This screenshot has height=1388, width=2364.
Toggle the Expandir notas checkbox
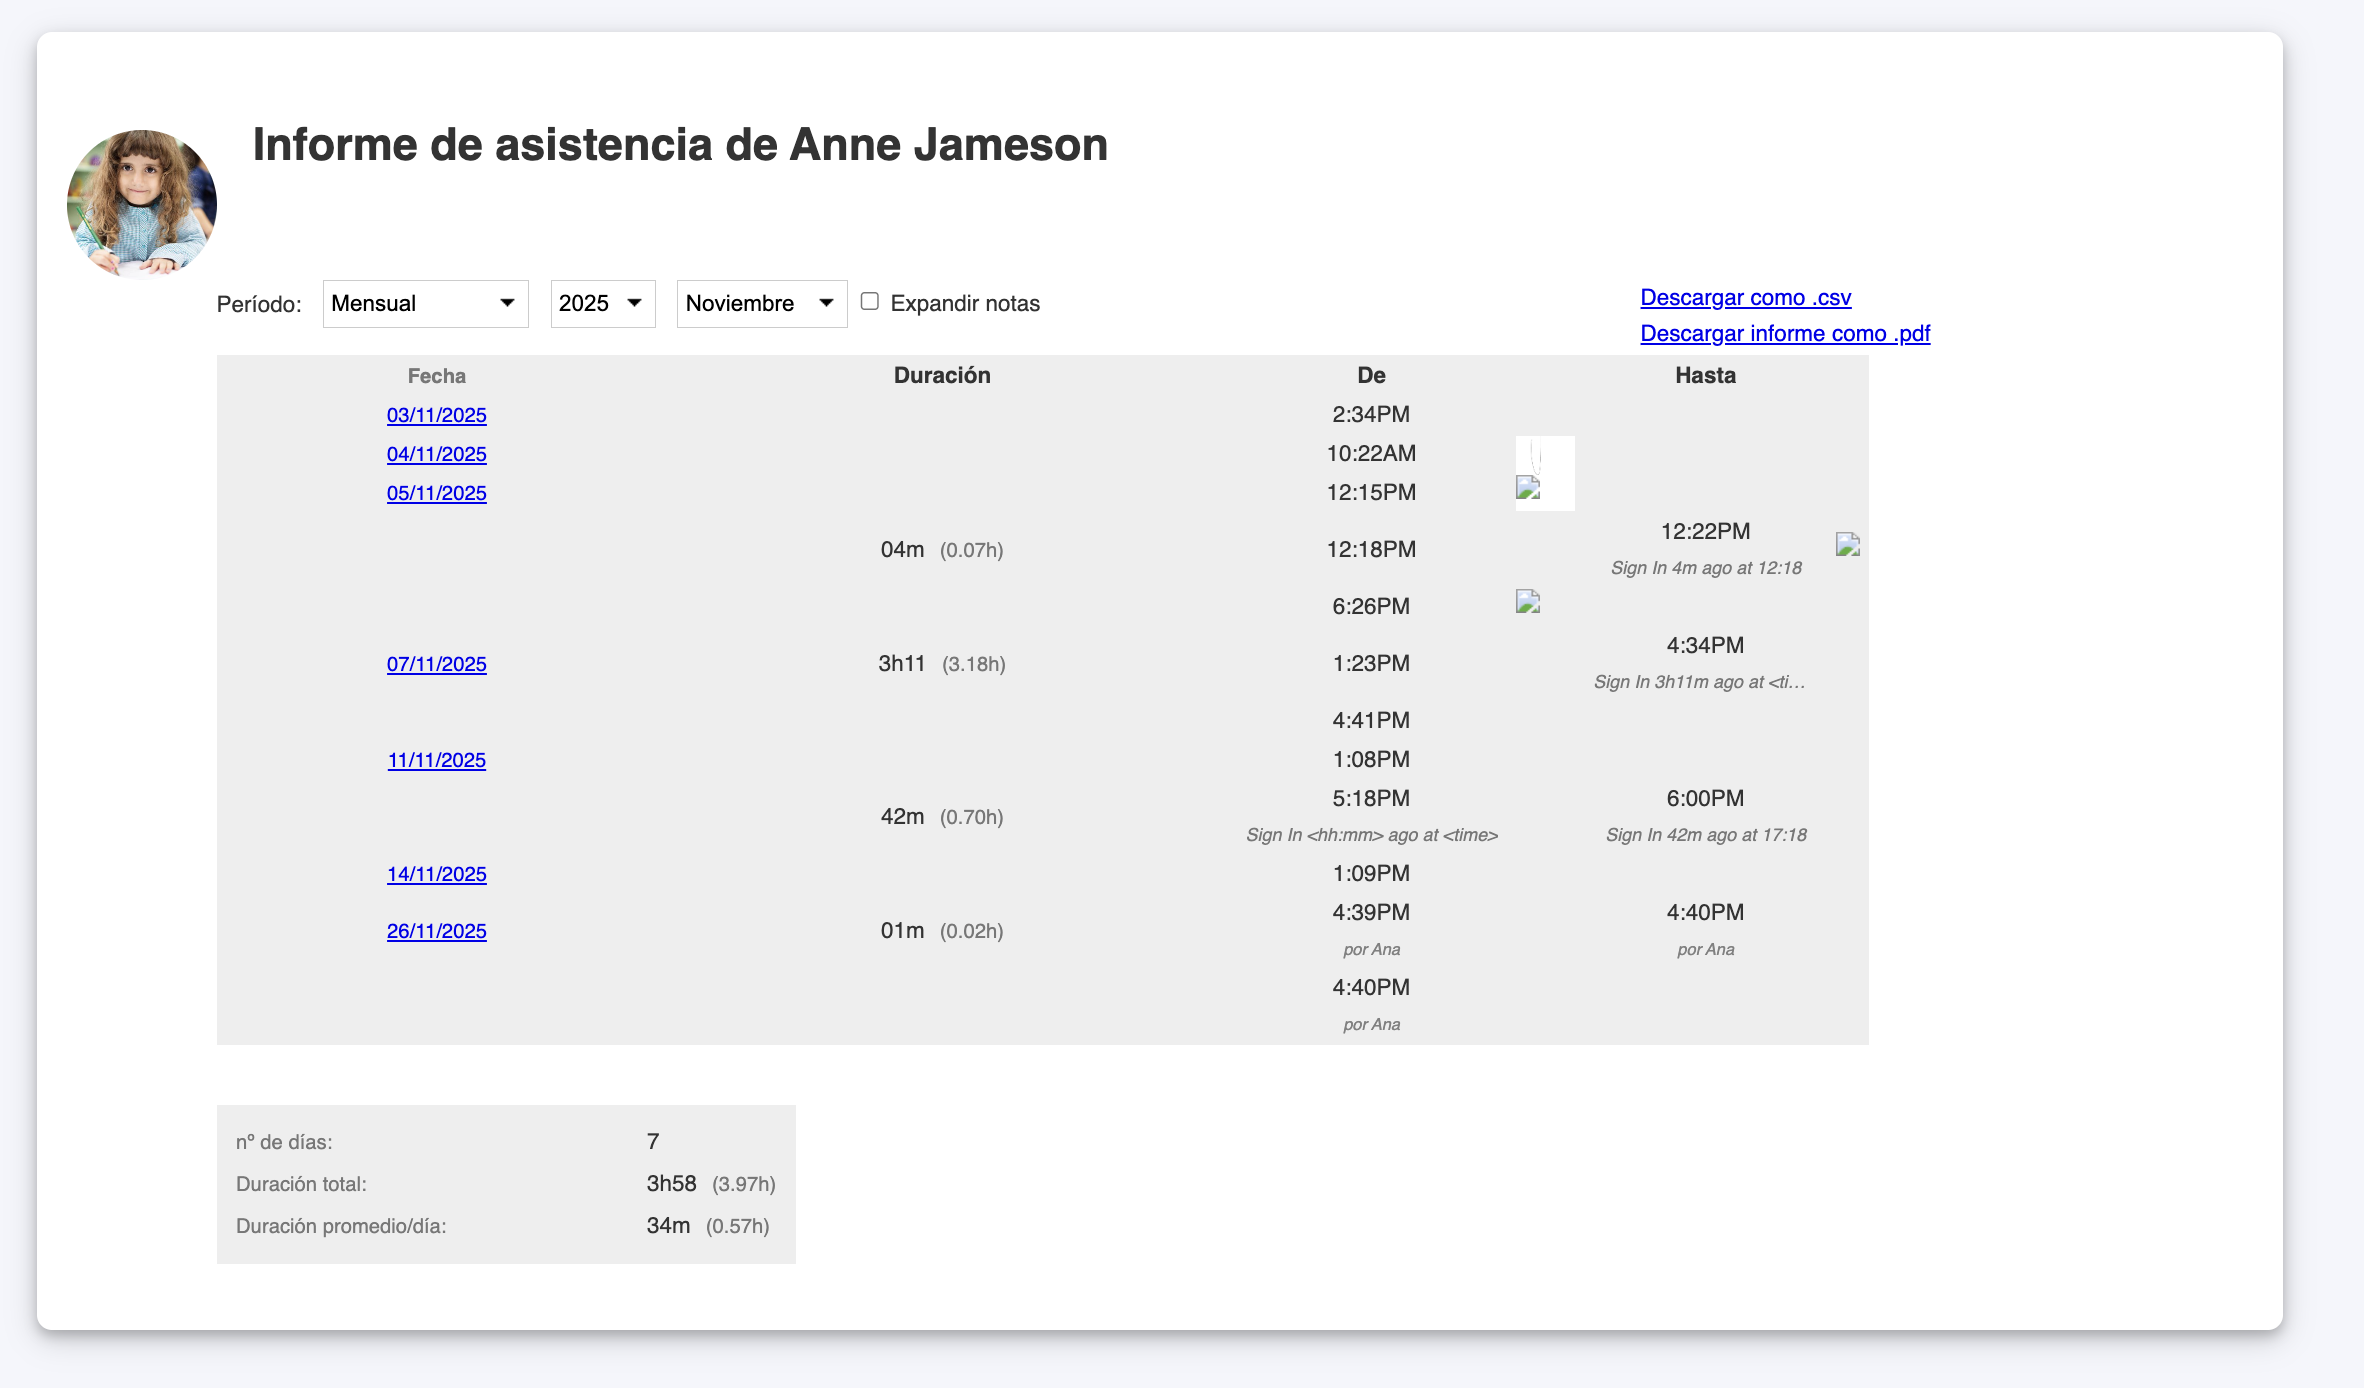point(870,302)
